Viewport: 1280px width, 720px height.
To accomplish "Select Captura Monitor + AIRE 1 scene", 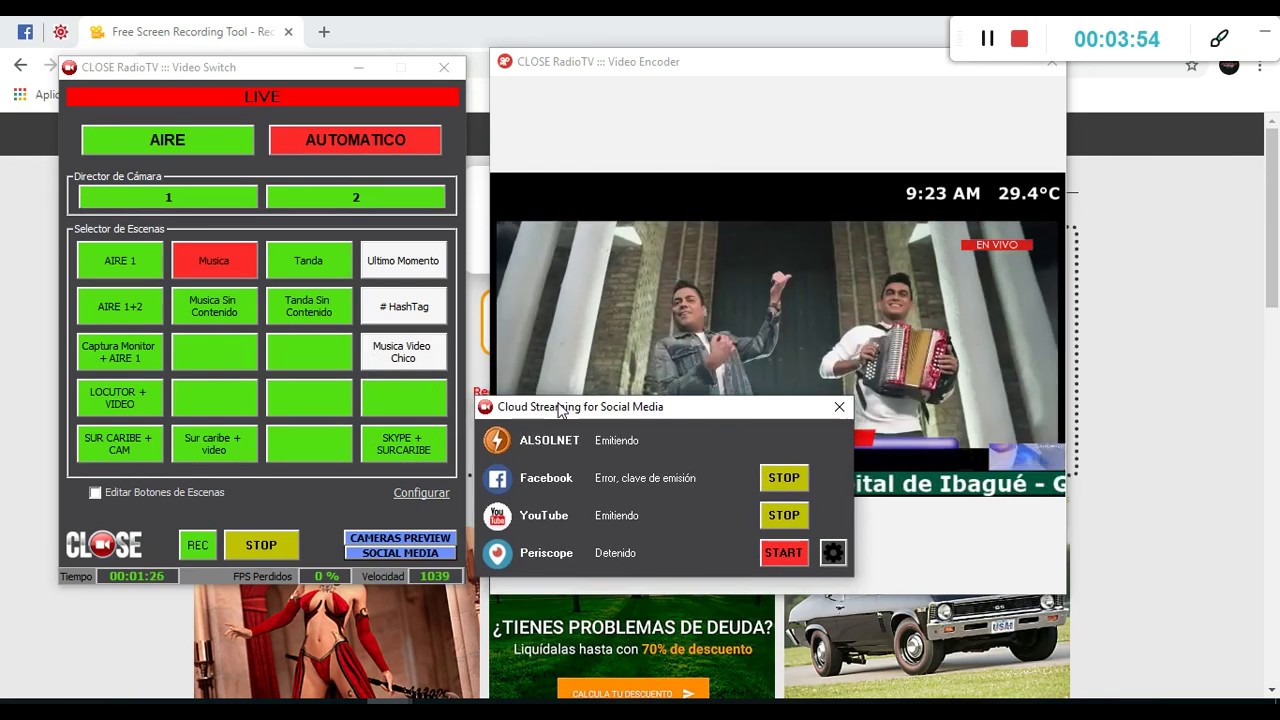I will coord(120,352).
